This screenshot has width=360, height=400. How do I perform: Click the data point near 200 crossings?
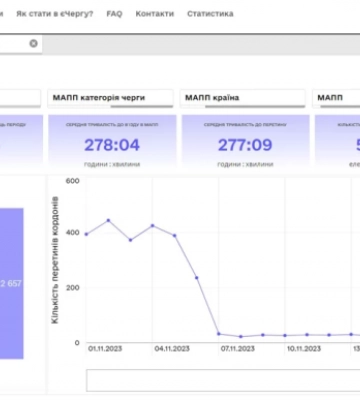[197, 278]
